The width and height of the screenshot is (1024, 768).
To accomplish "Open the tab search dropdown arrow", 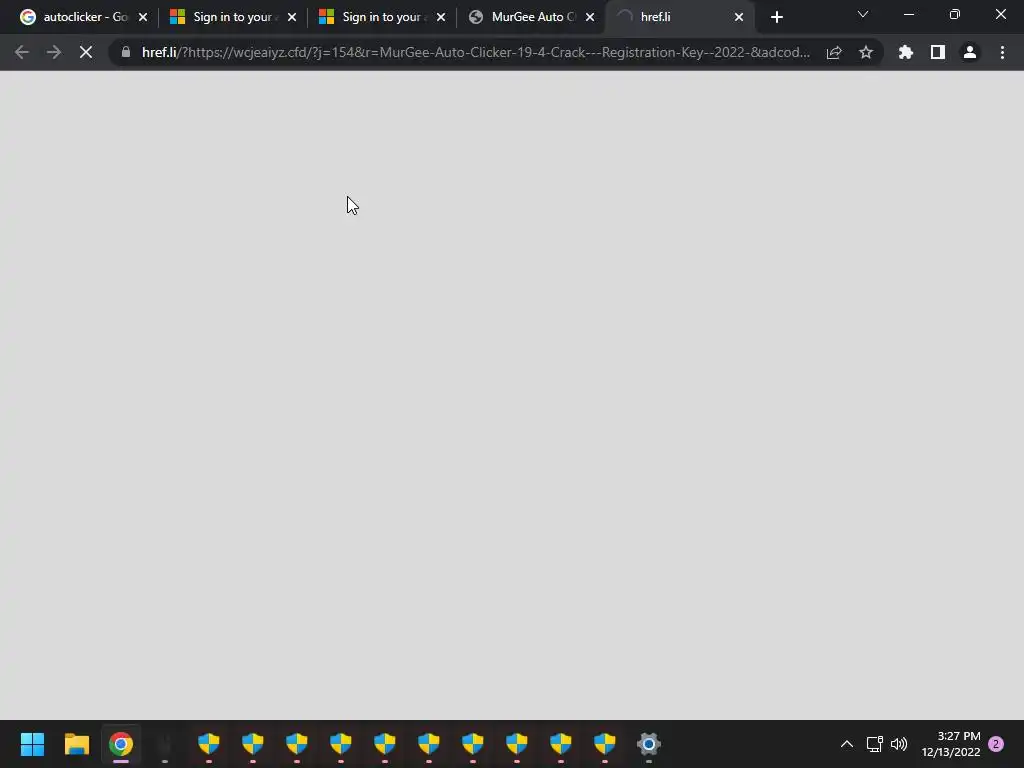I will coord(863,14).
